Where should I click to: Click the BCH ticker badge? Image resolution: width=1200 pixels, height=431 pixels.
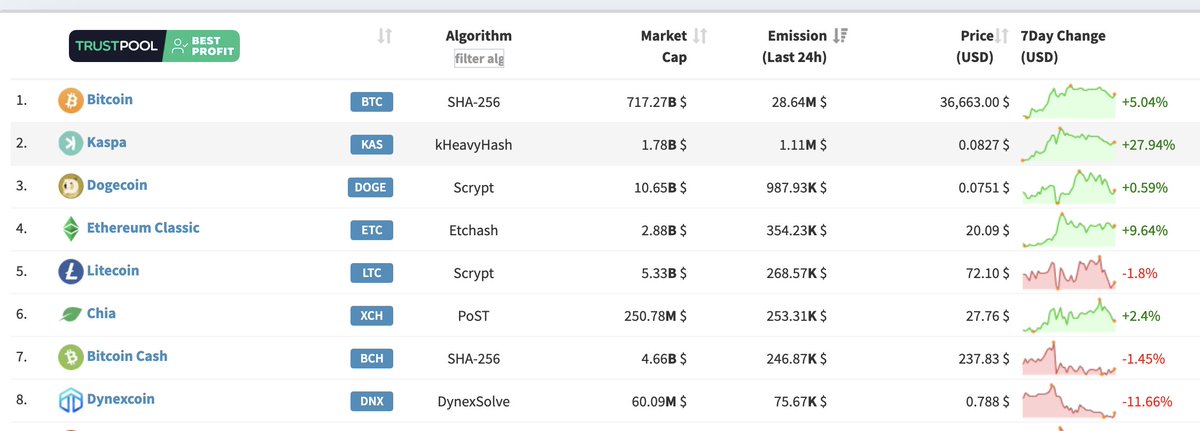click(x=372, y=358)
